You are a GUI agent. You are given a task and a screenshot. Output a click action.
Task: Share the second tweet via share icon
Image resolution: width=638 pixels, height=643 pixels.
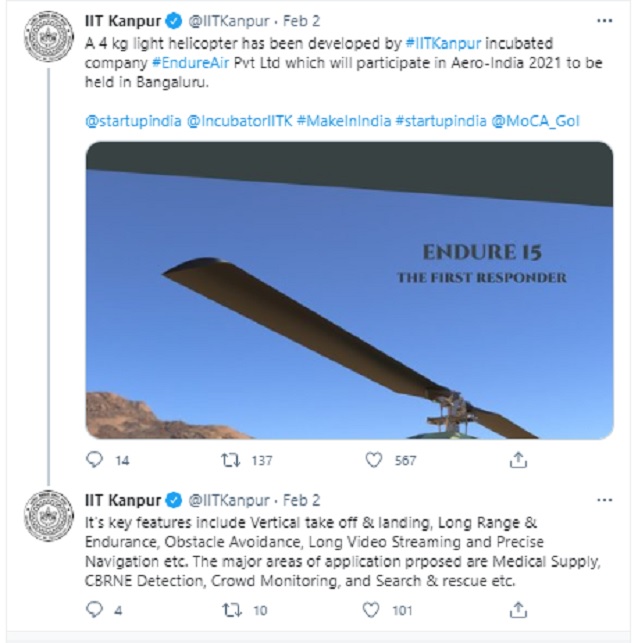518,609
